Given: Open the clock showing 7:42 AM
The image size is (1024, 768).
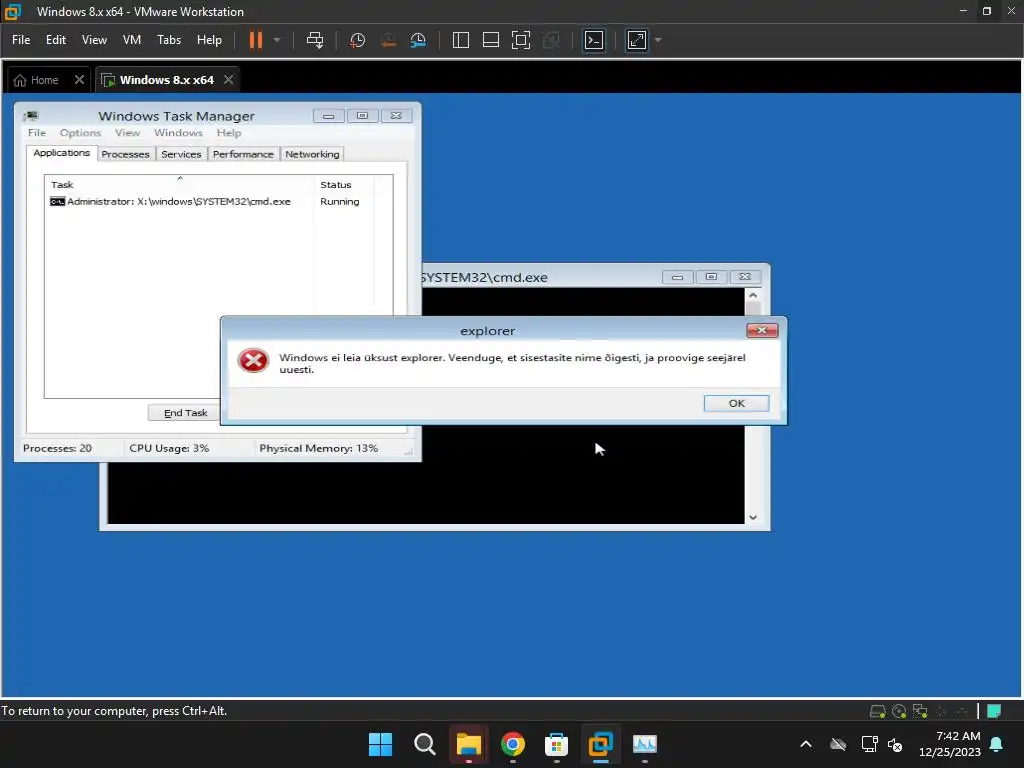Looking at the screenshot, I should 950,744.
